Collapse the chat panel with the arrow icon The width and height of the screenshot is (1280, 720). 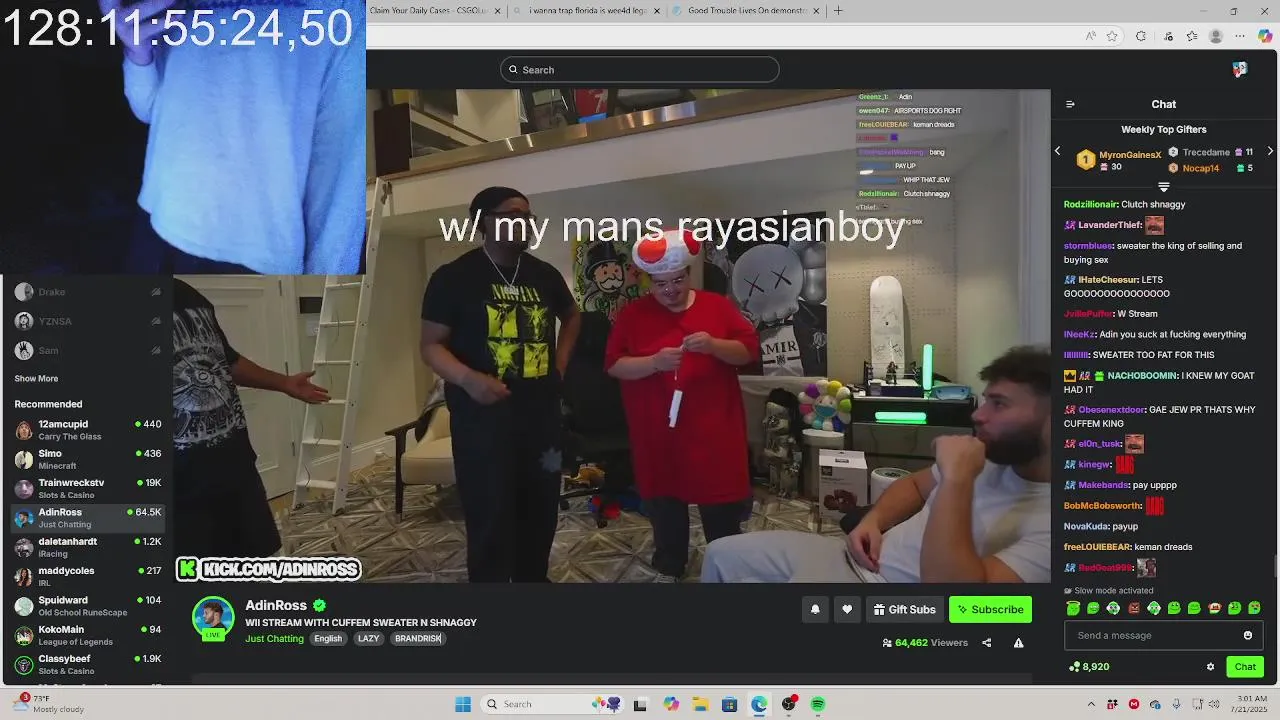1070,104
